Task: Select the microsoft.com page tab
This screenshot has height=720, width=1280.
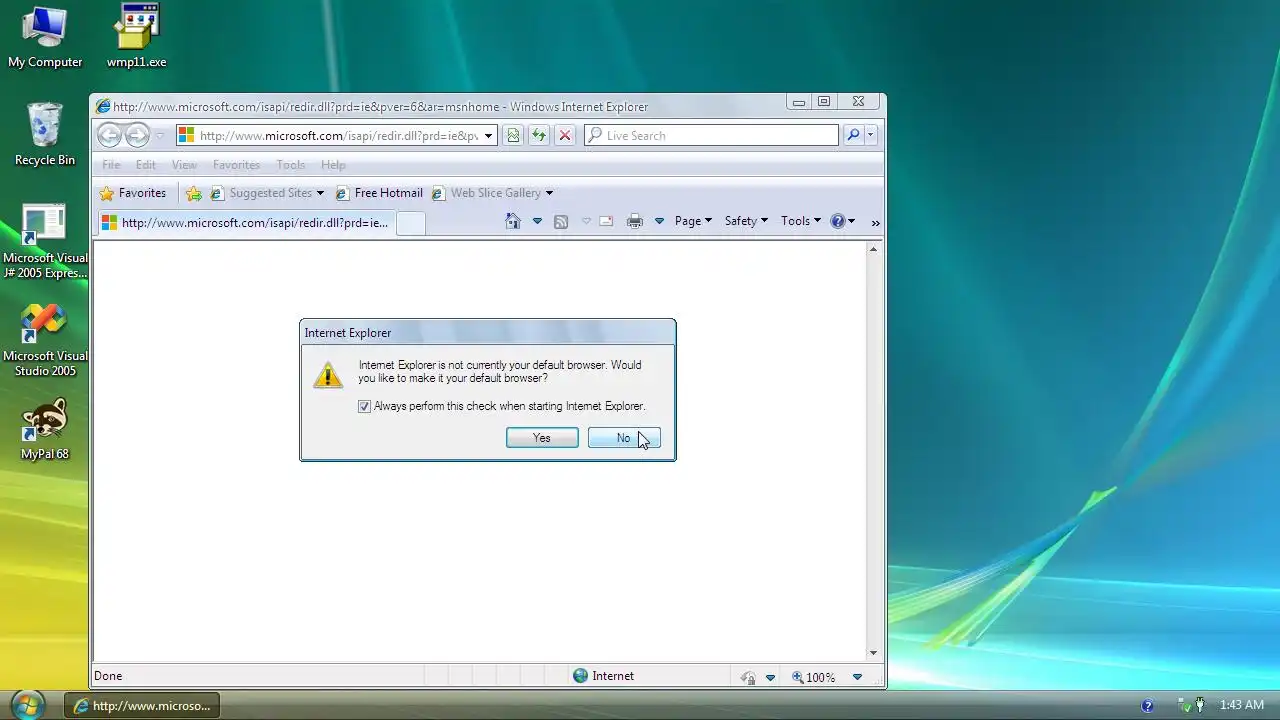Action: [x=245, y=223]
